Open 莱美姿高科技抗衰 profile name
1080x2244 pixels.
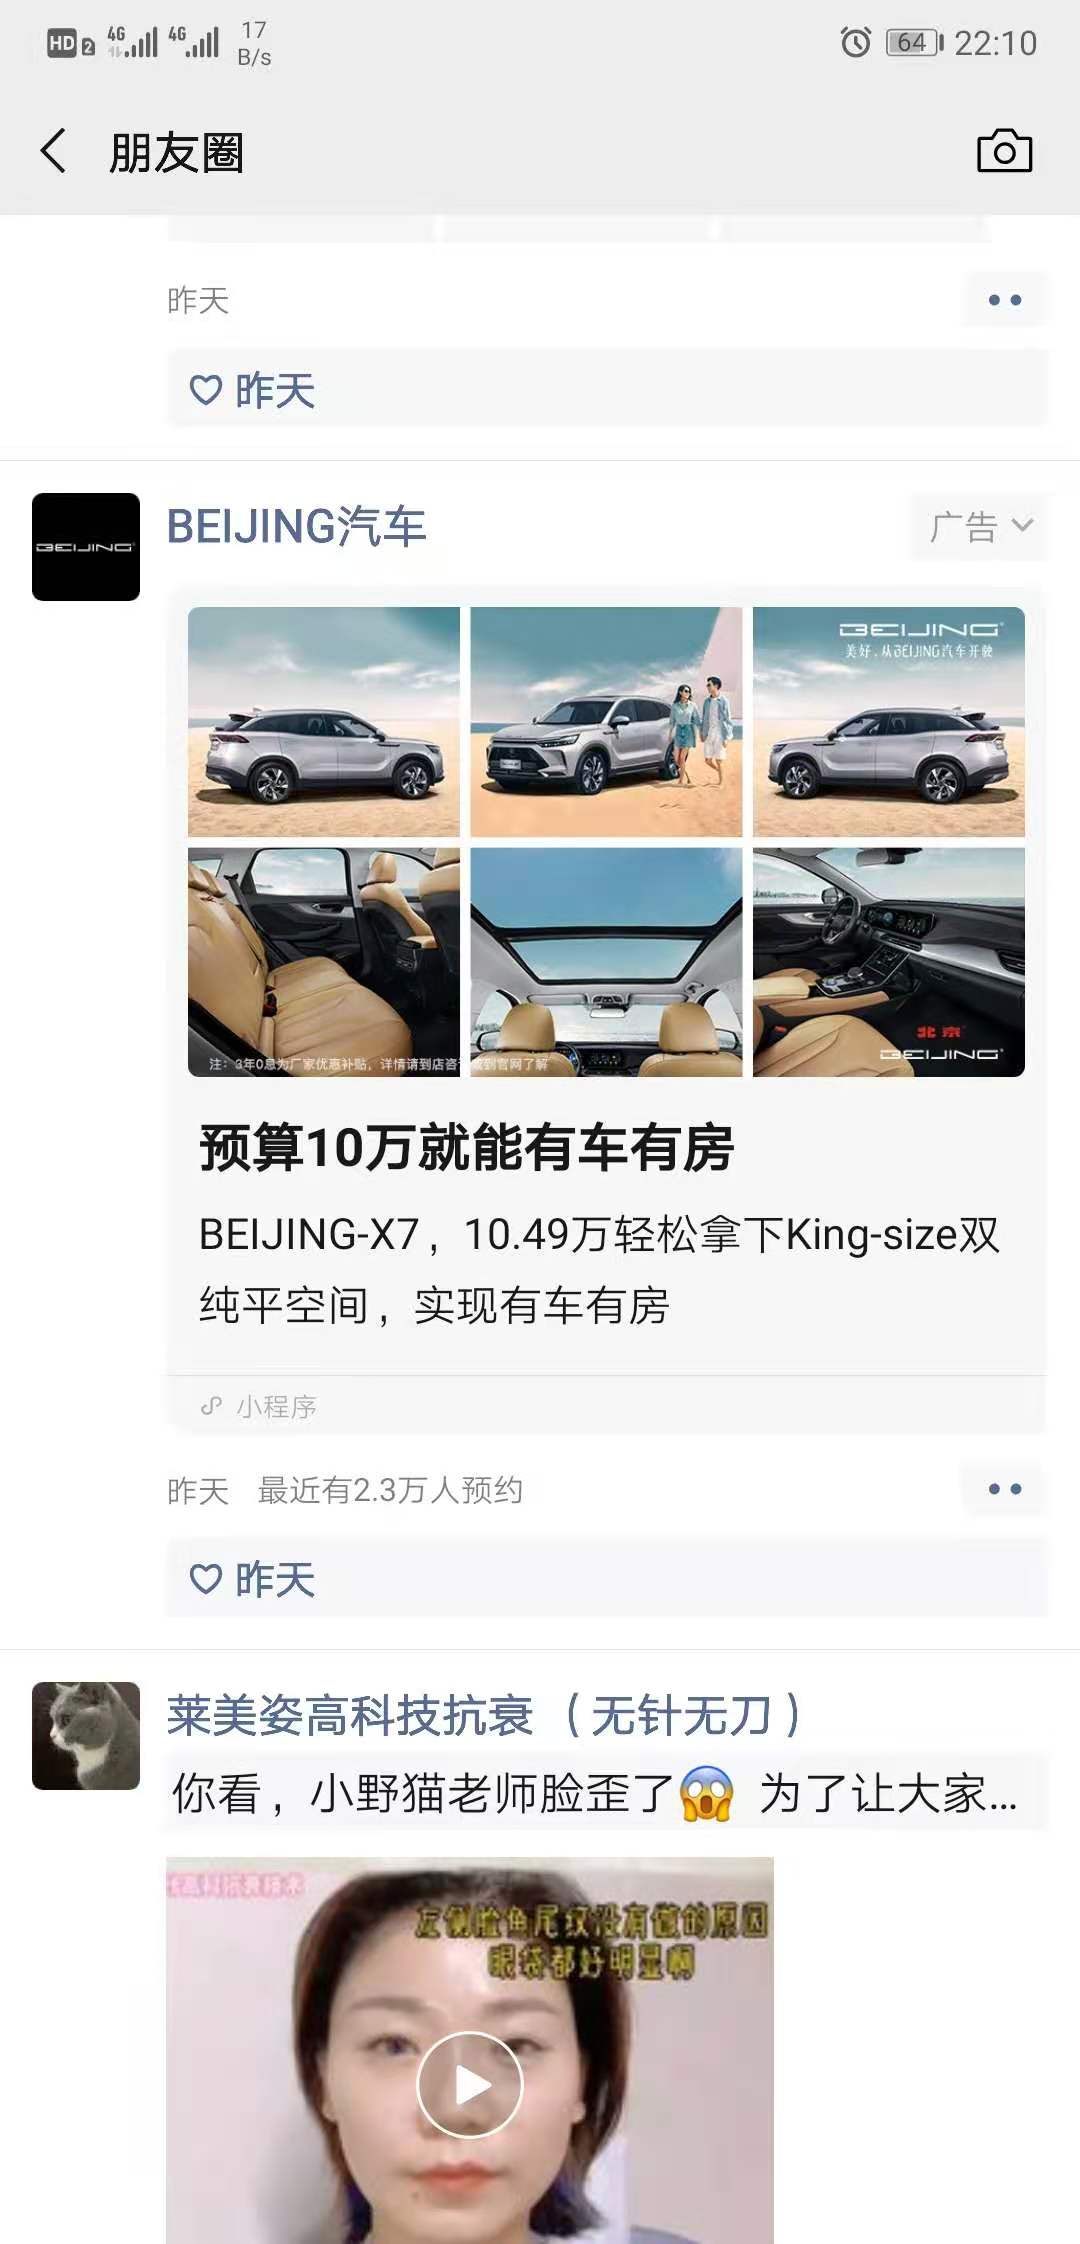(486, 1715)
